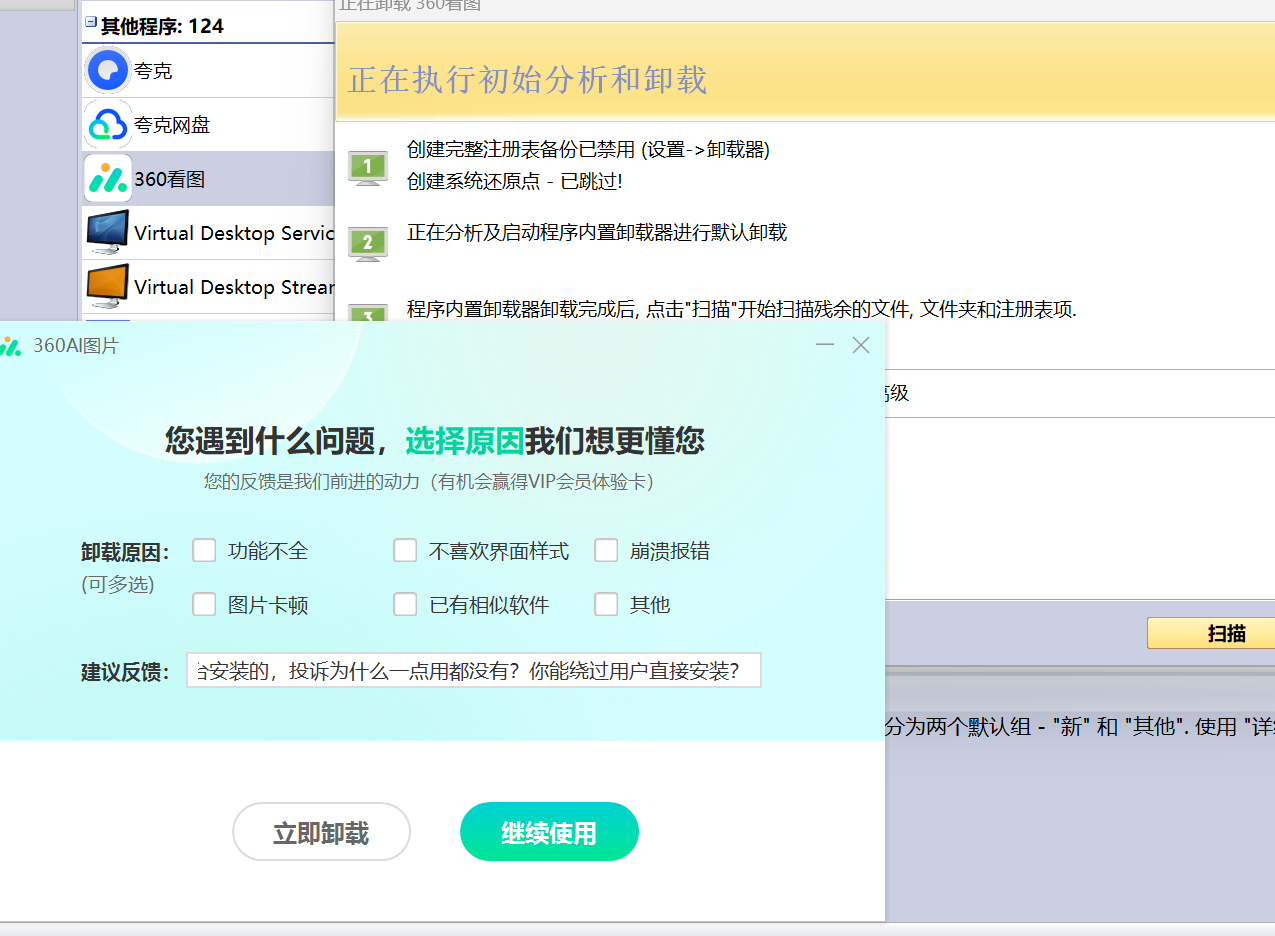Click the 360AI图片 logo in dialog title
Viewport: 1275px width, 936px height.
pyautogui.click(x=10, y=346)
